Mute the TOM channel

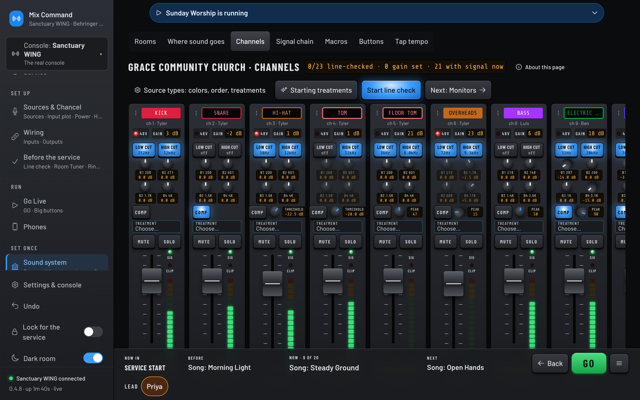coord(324,242)
